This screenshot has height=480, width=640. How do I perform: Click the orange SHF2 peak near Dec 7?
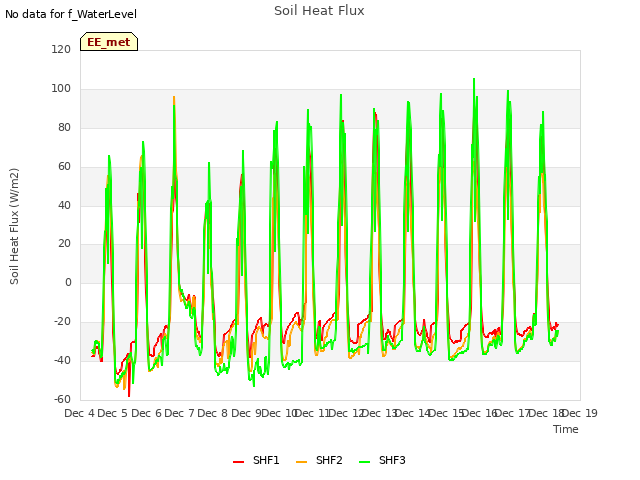point(174,97)
